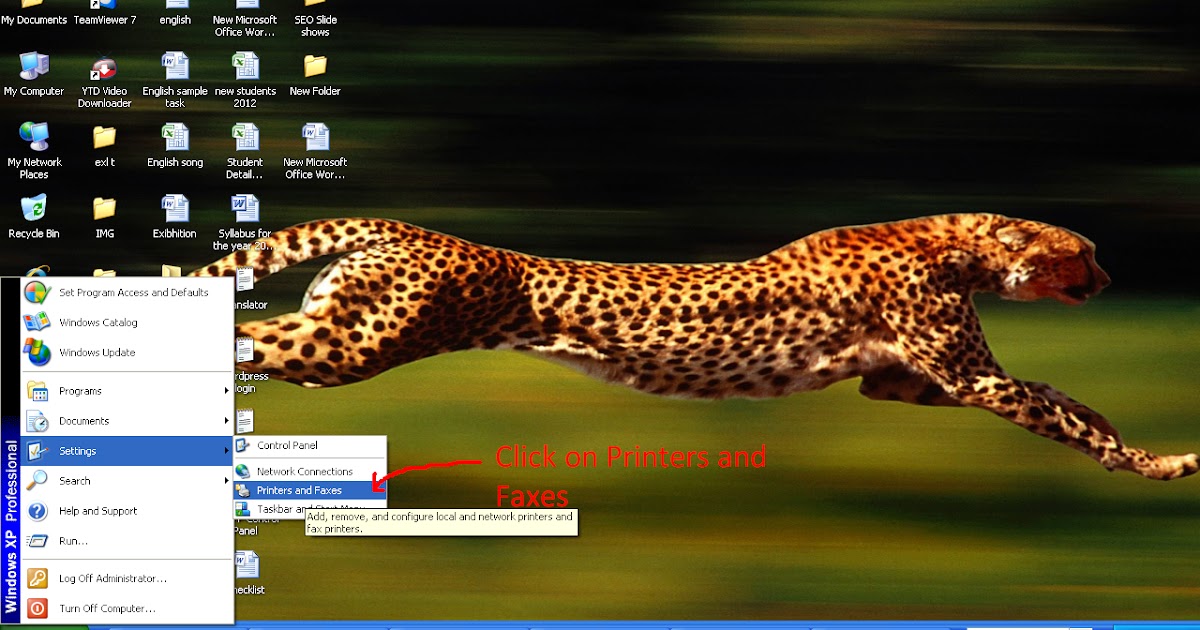Open the IMG folder

[104, 213]
